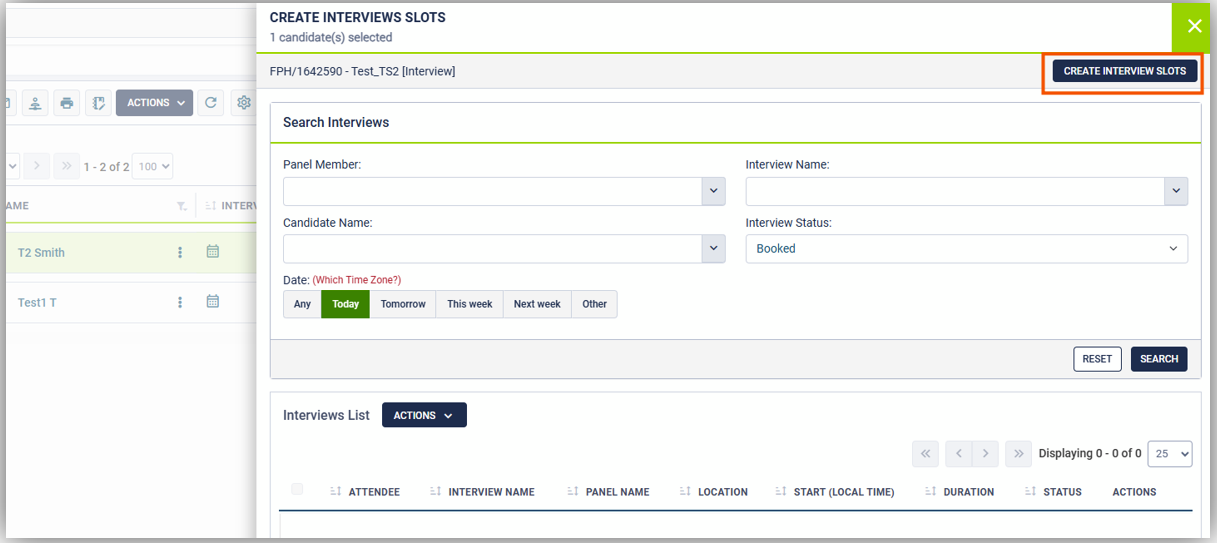Click filter icon in name column header
Viewport: 1217px width, 543px height.
point(181,206)
